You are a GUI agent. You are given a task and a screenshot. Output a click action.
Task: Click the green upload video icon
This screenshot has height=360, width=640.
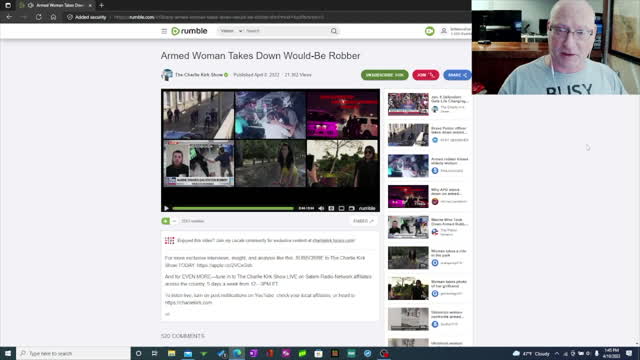click(429, 31)
